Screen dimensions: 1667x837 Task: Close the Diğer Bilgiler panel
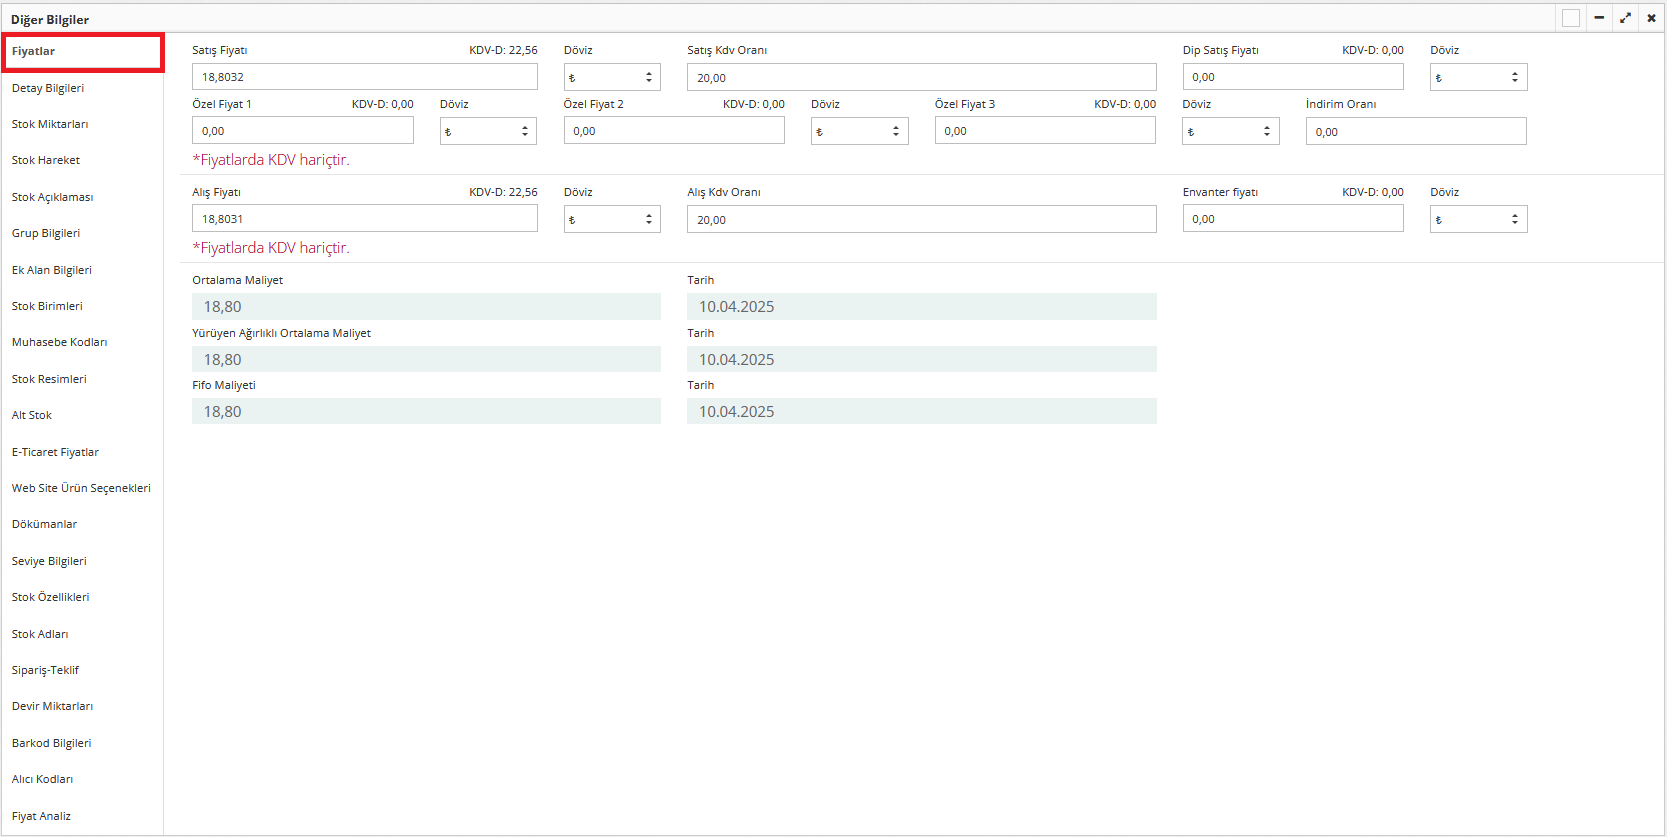(1651, 18)
